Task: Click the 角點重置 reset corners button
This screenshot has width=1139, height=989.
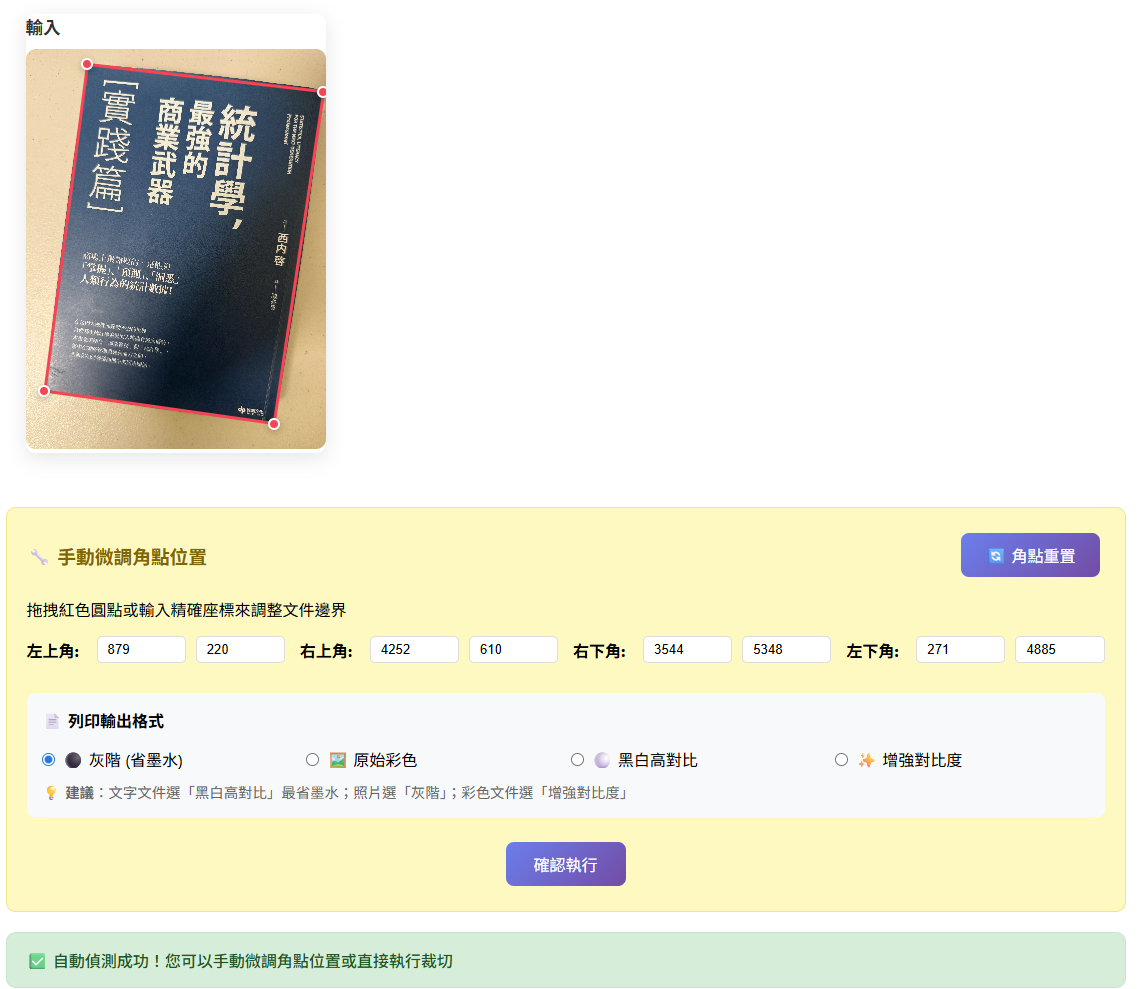Action: click(1029, 555)
